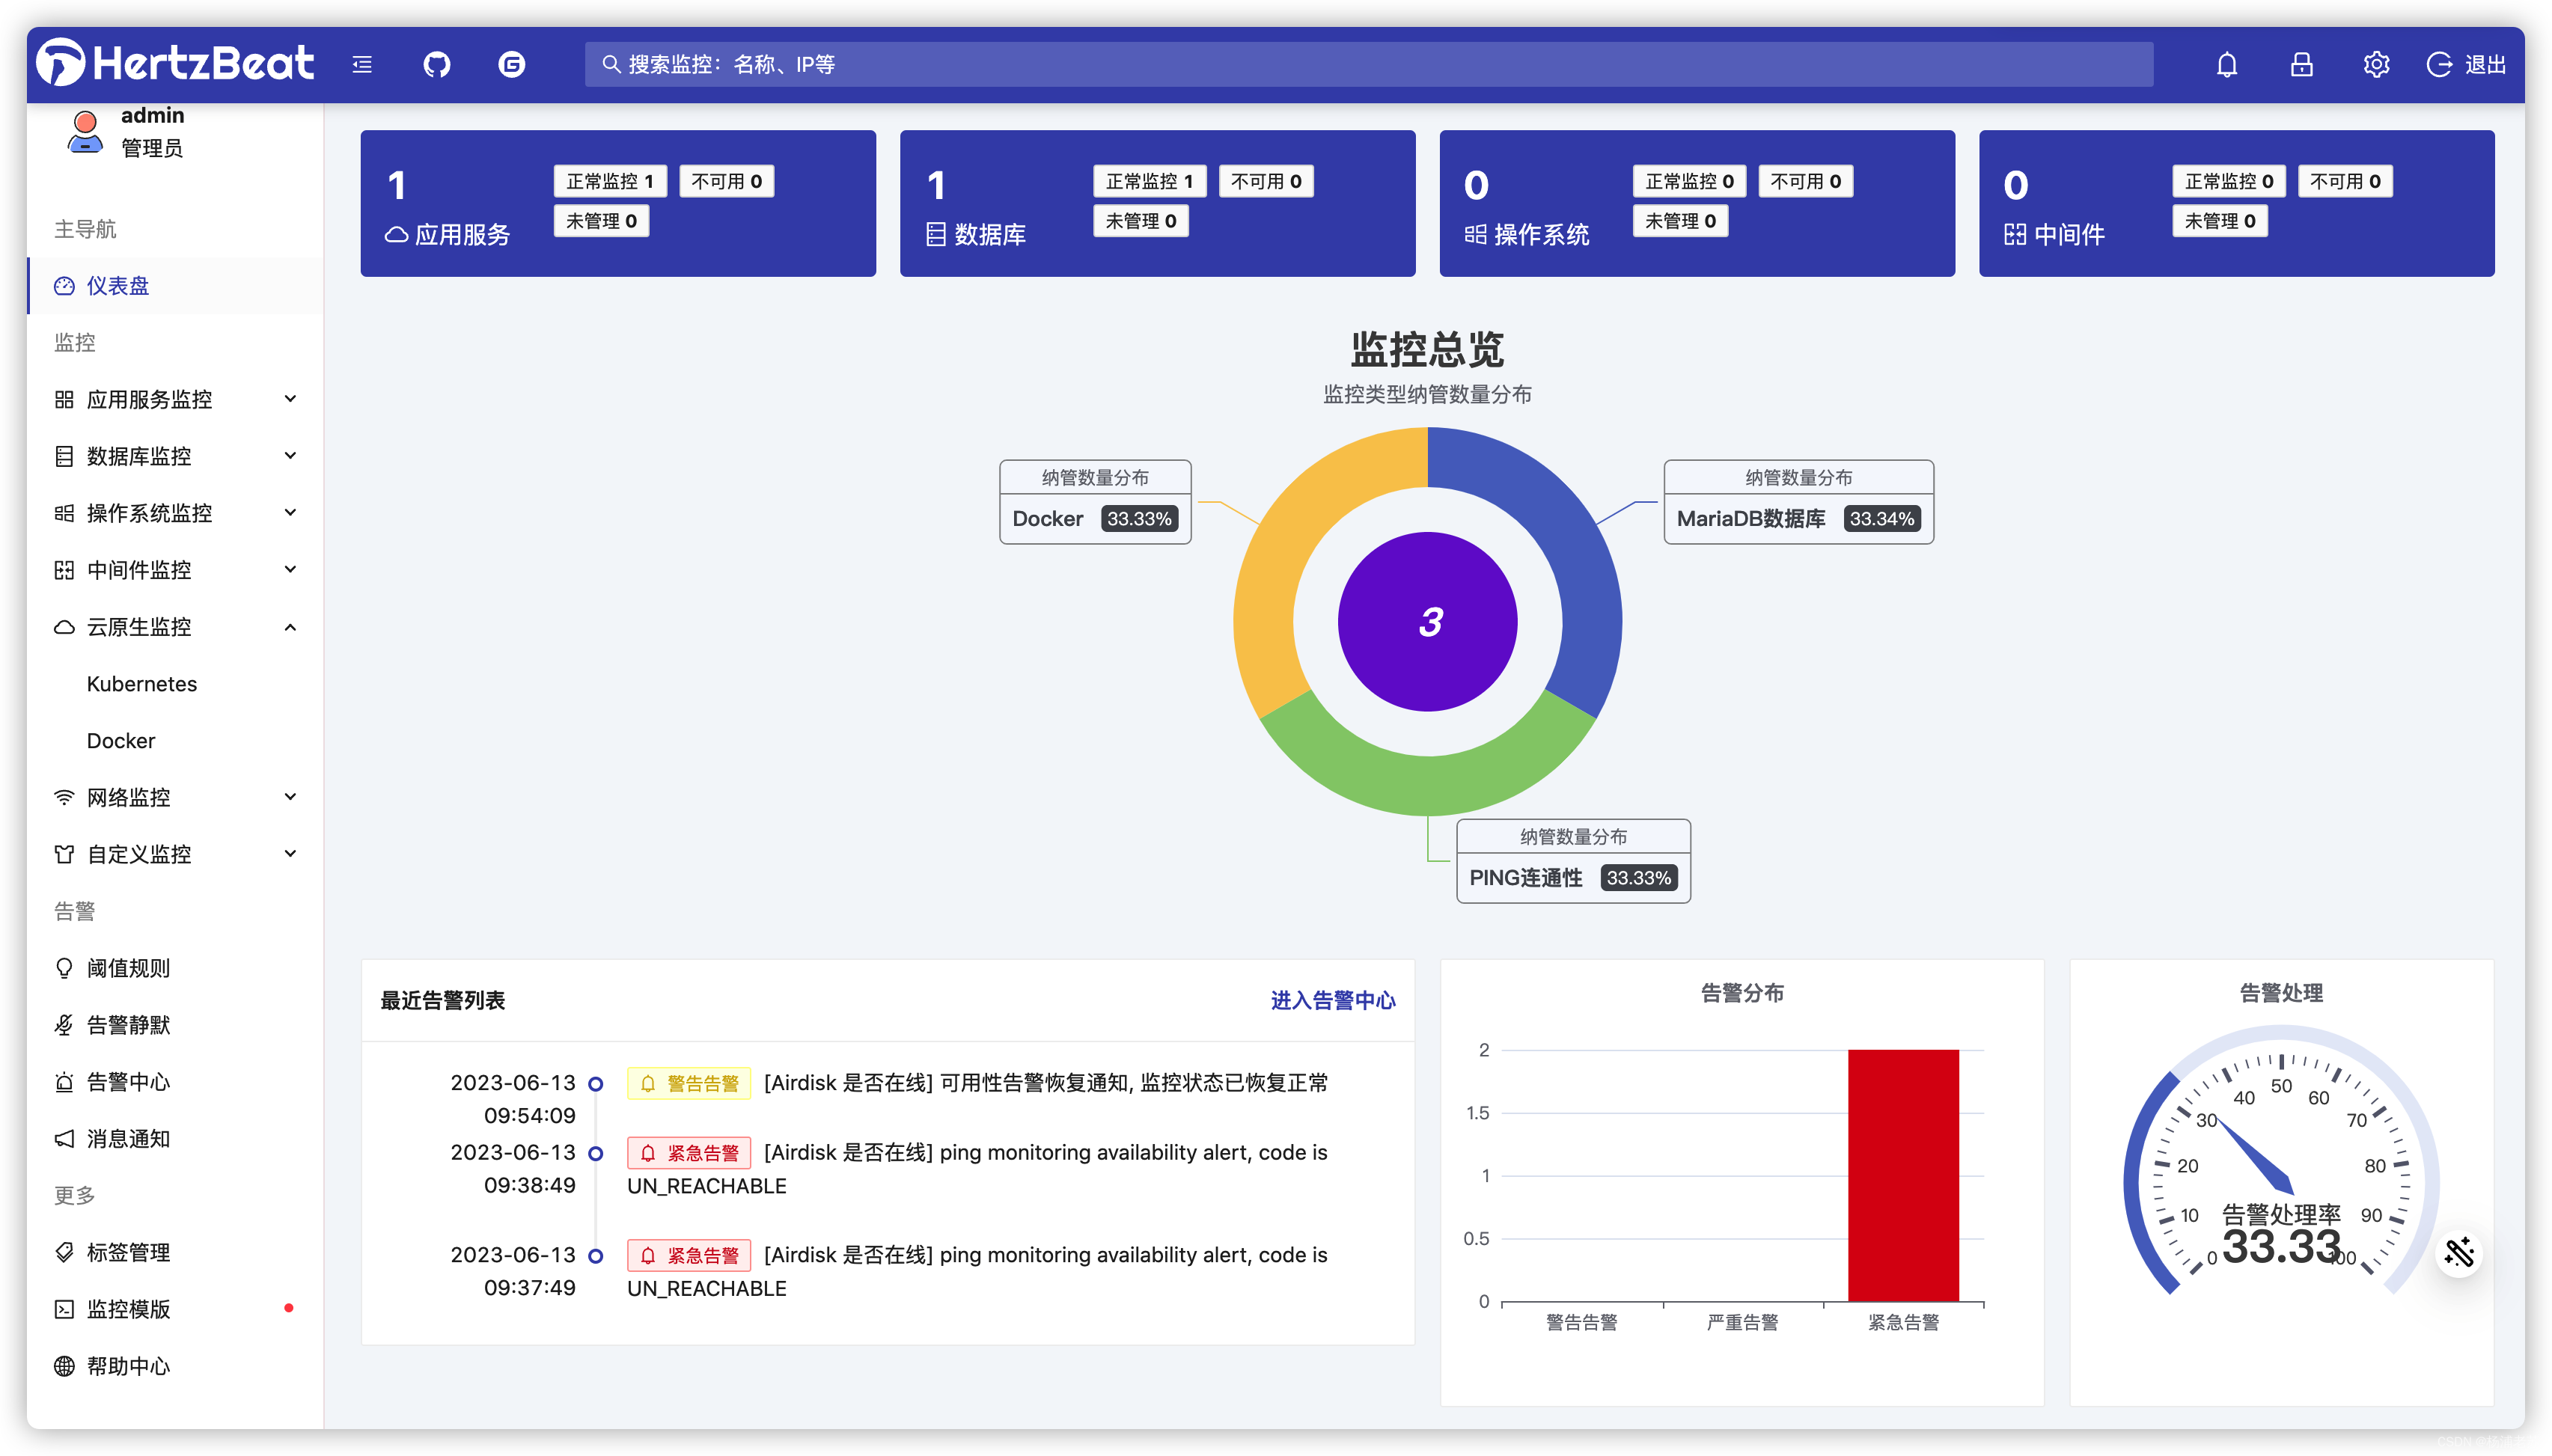Click the lock screen icon
This screenshot has width=2552, height=1456.
coord(2301,65)
